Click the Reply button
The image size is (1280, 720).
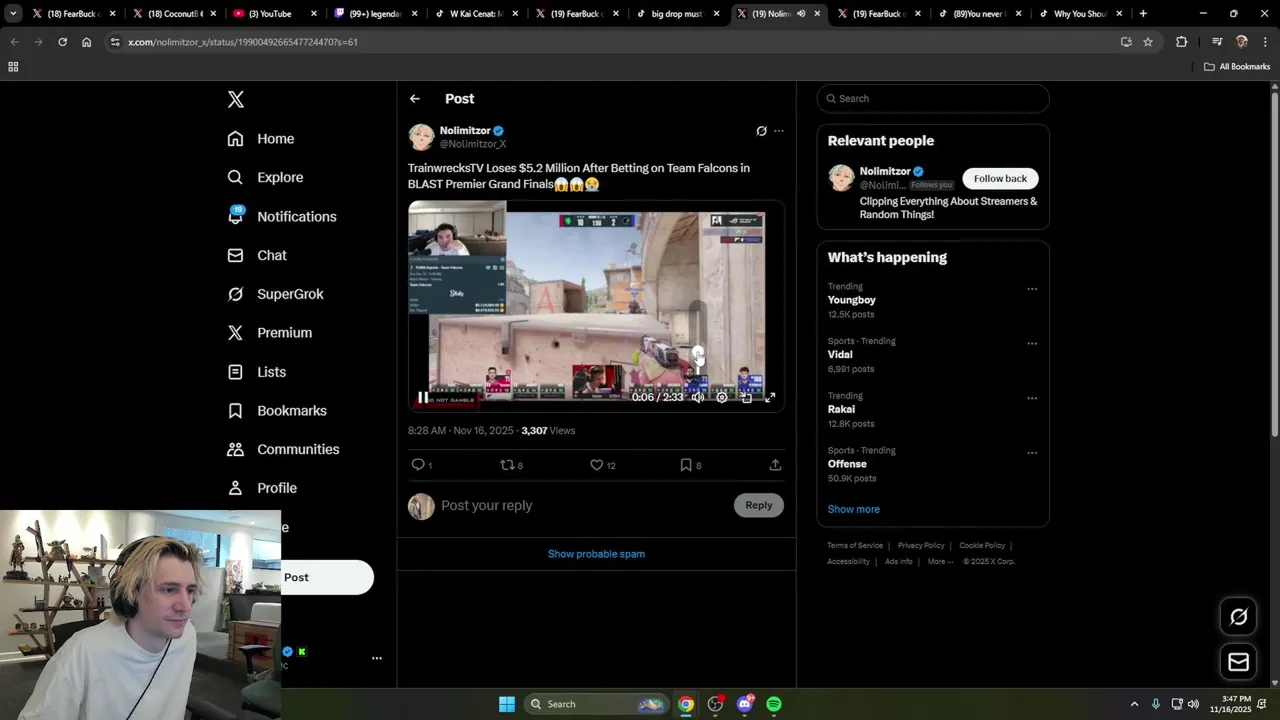coord(759,505)
